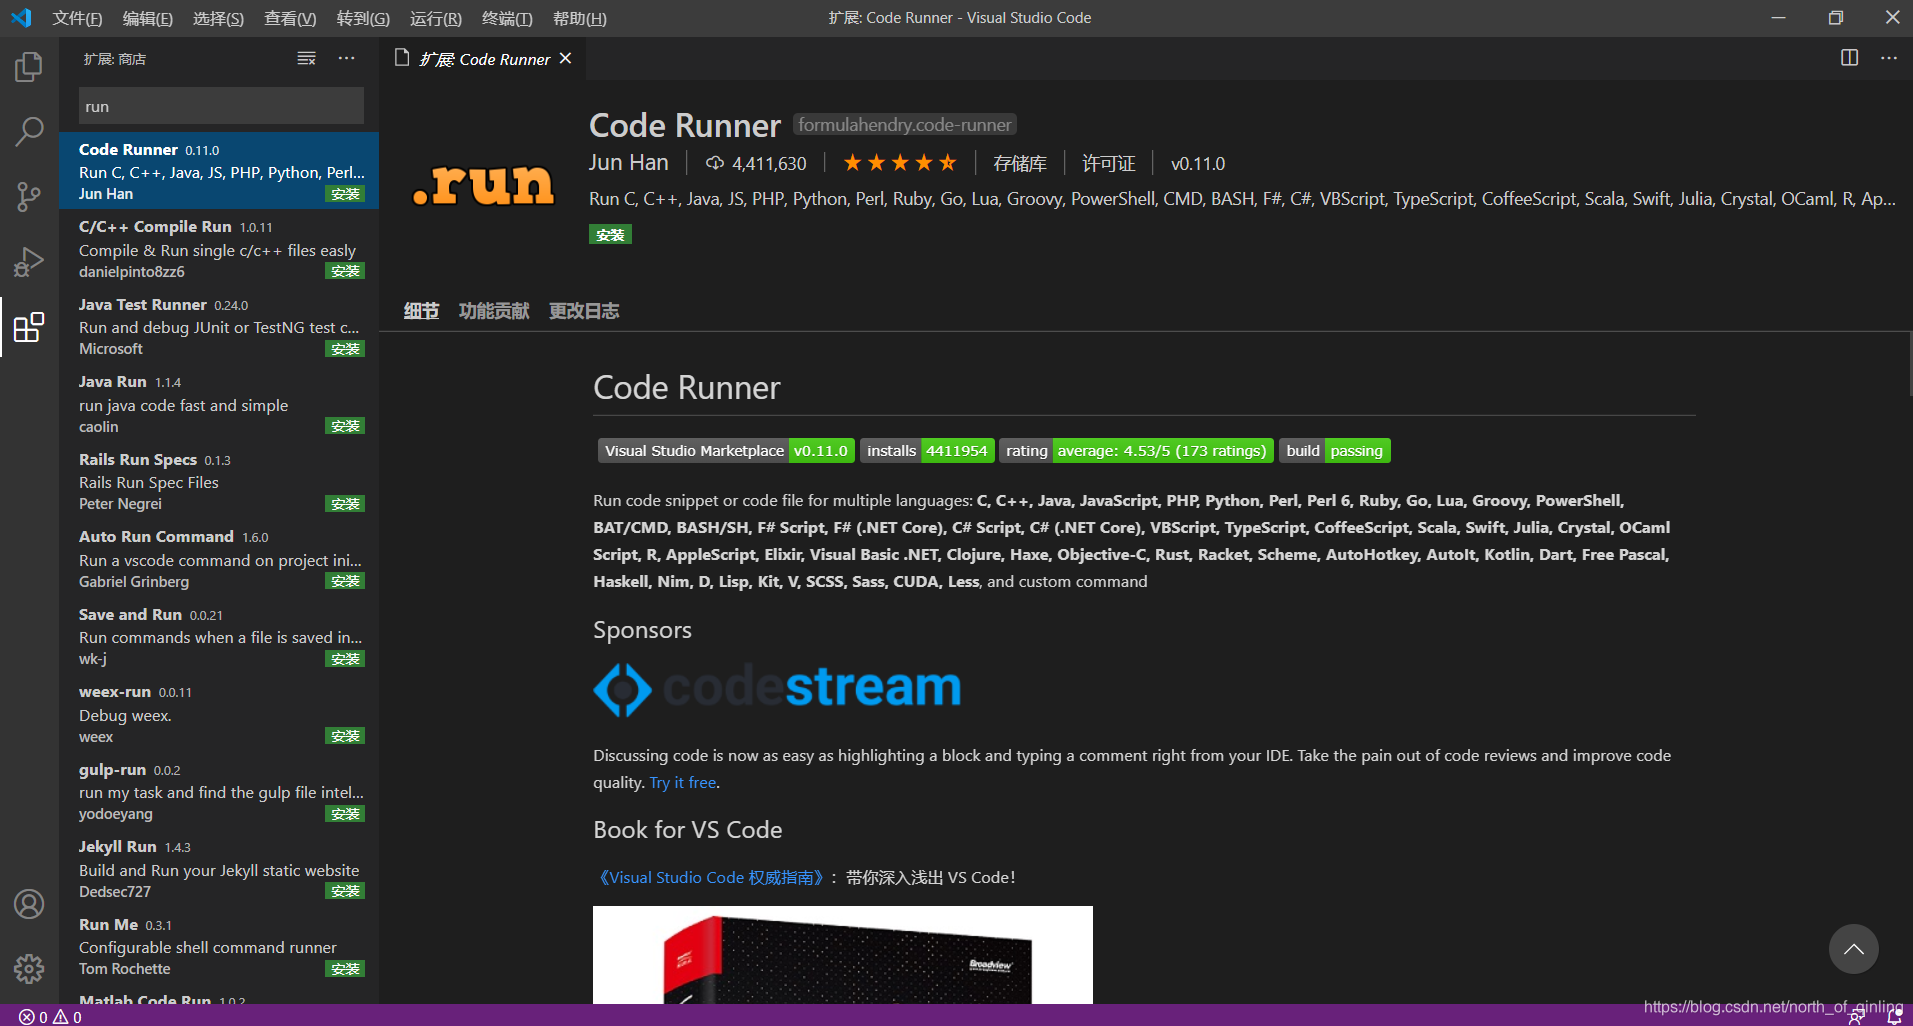Select Java Test Runner in the list
1913x1026 pixels.
click(x=219, y=326)
